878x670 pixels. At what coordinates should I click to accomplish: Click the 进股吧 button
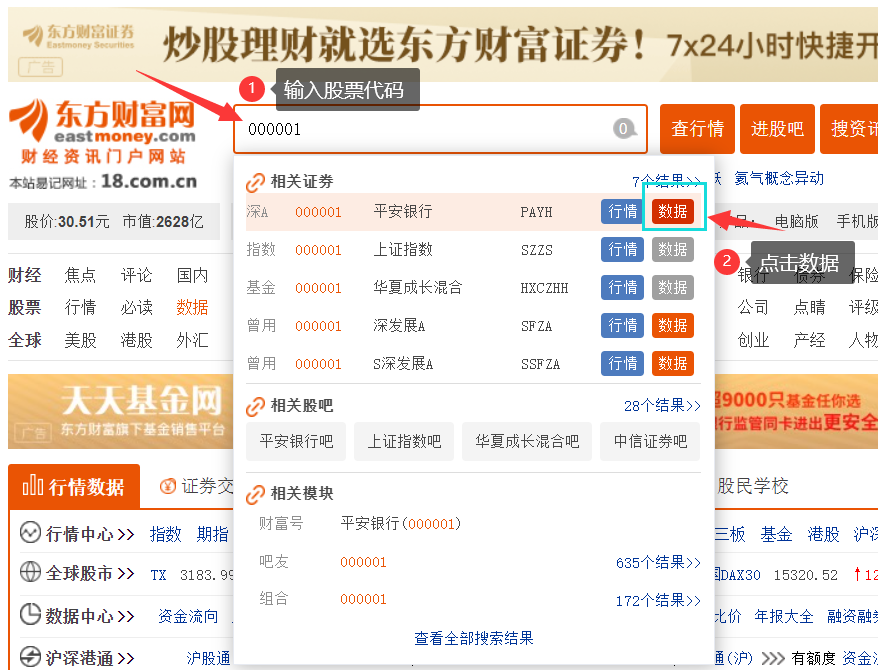click(777, 129)
